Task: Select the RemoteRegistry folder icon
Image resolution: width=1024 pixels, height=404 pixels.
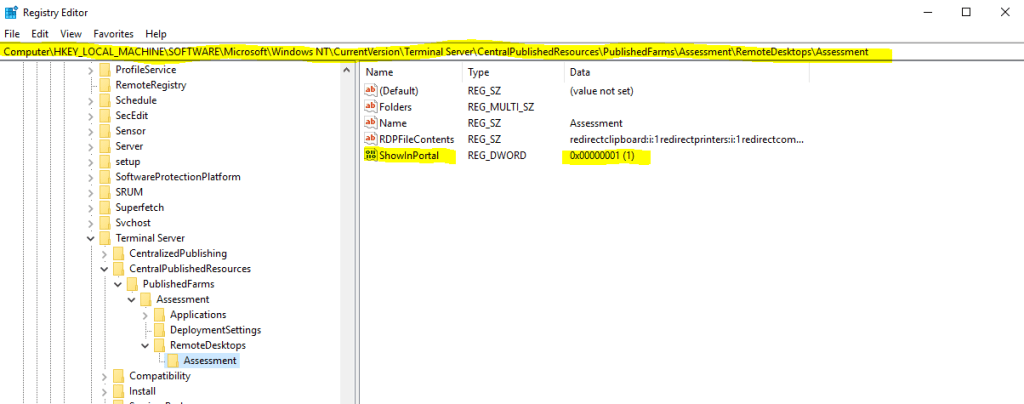Action: click(x=104, y=85)
